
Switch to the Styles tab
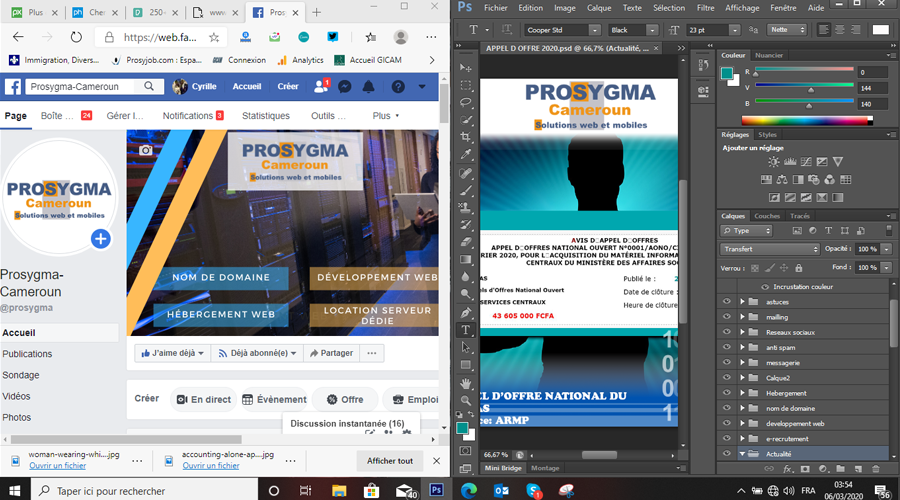pyautogui.click(x=767, y=134)
